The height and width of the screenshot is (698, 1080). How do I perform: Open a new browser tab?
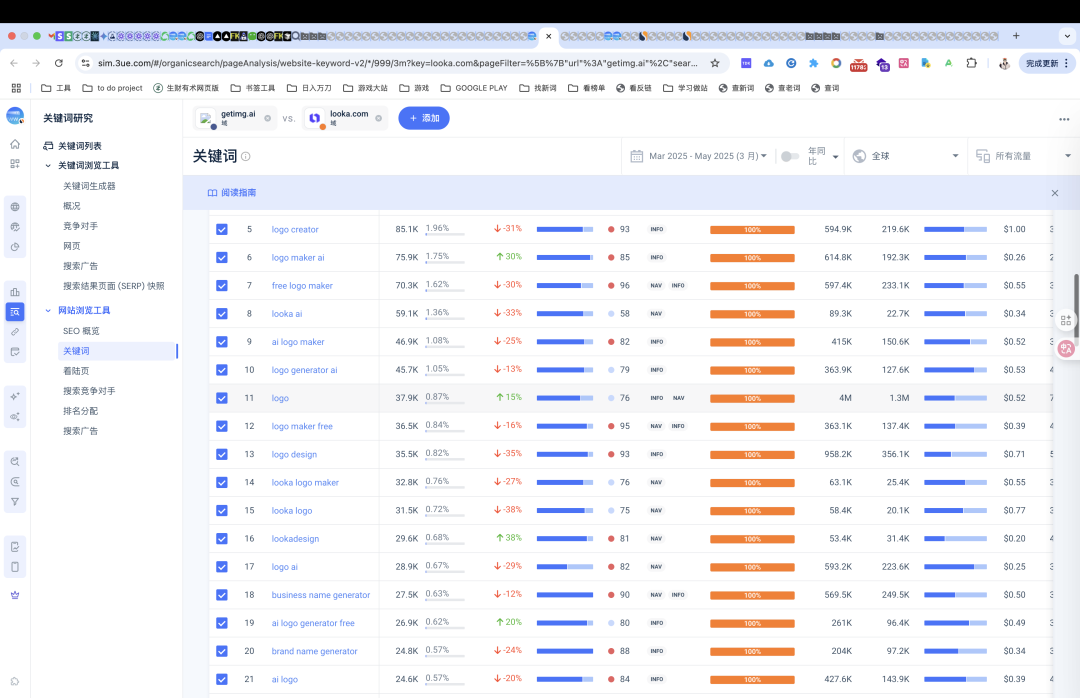tap(1016, 36)
